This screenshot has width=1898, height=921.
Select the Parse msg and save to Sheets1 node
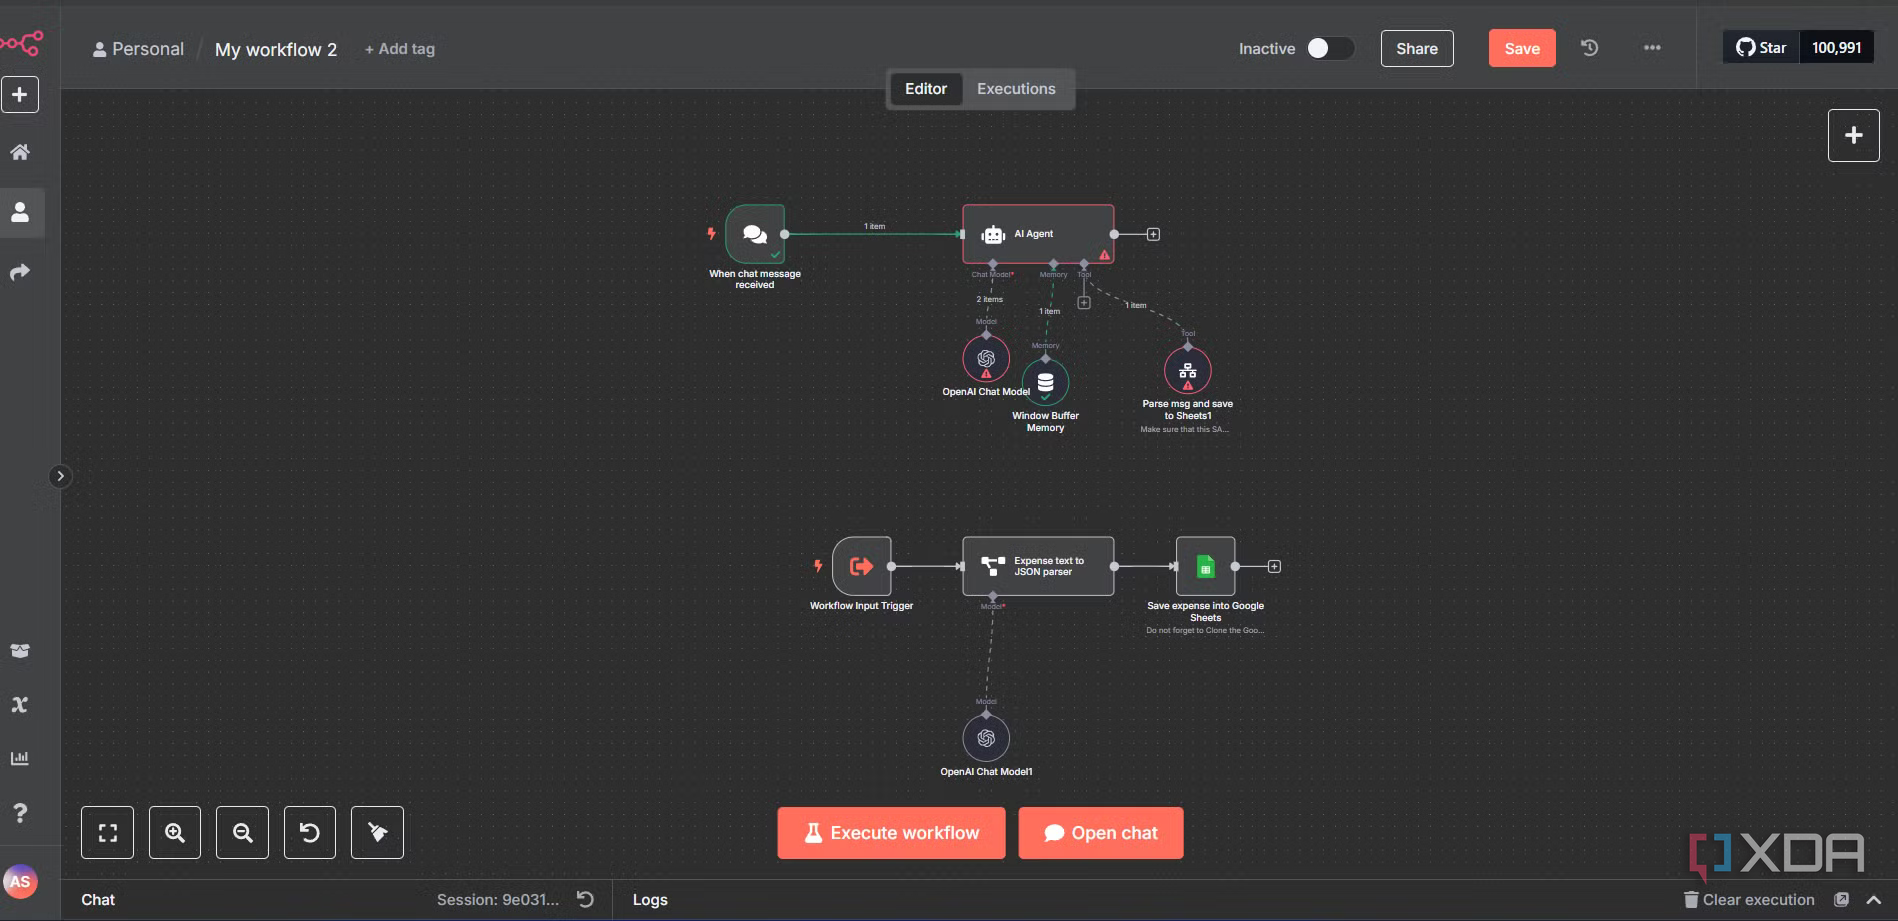(1188, 371)
